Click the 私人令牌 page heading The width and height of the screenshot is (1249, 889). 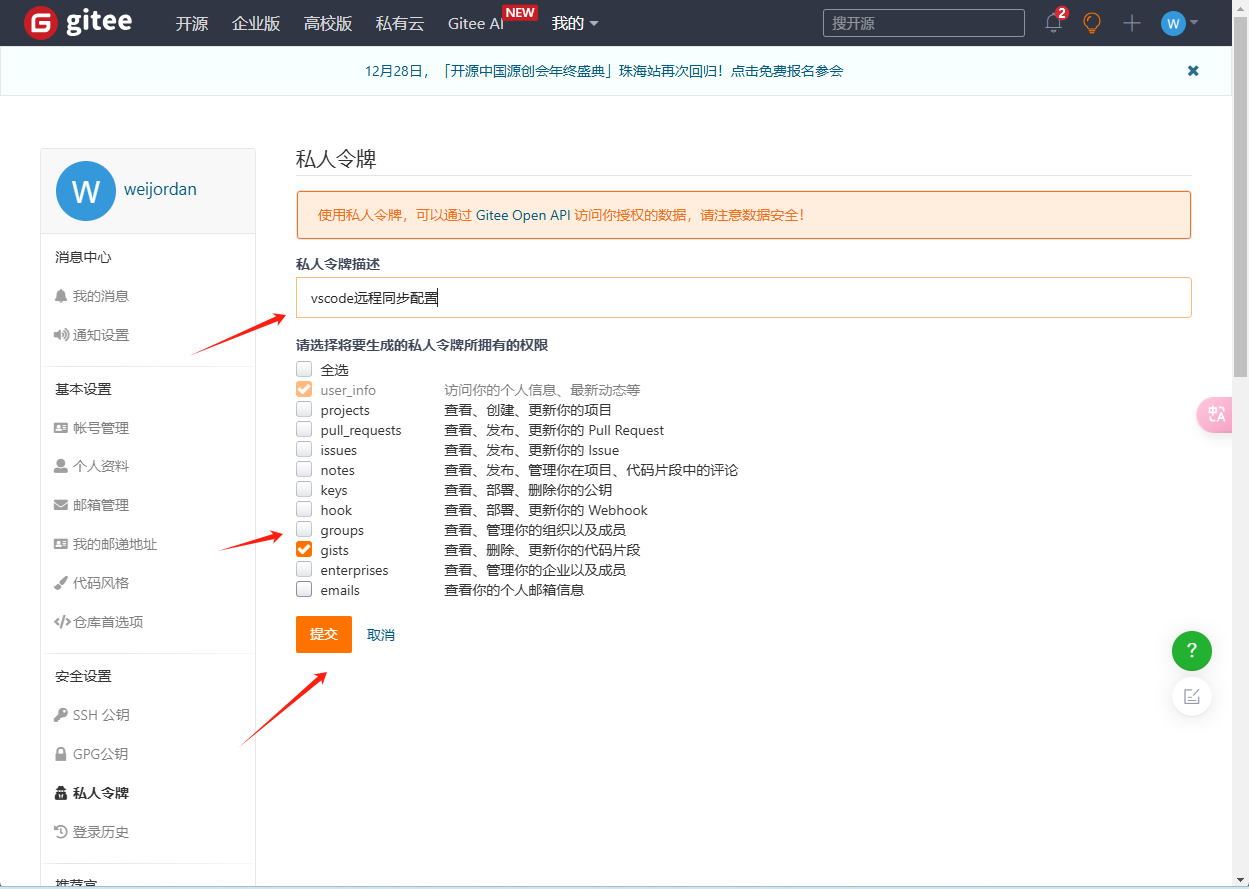point(336,159)
